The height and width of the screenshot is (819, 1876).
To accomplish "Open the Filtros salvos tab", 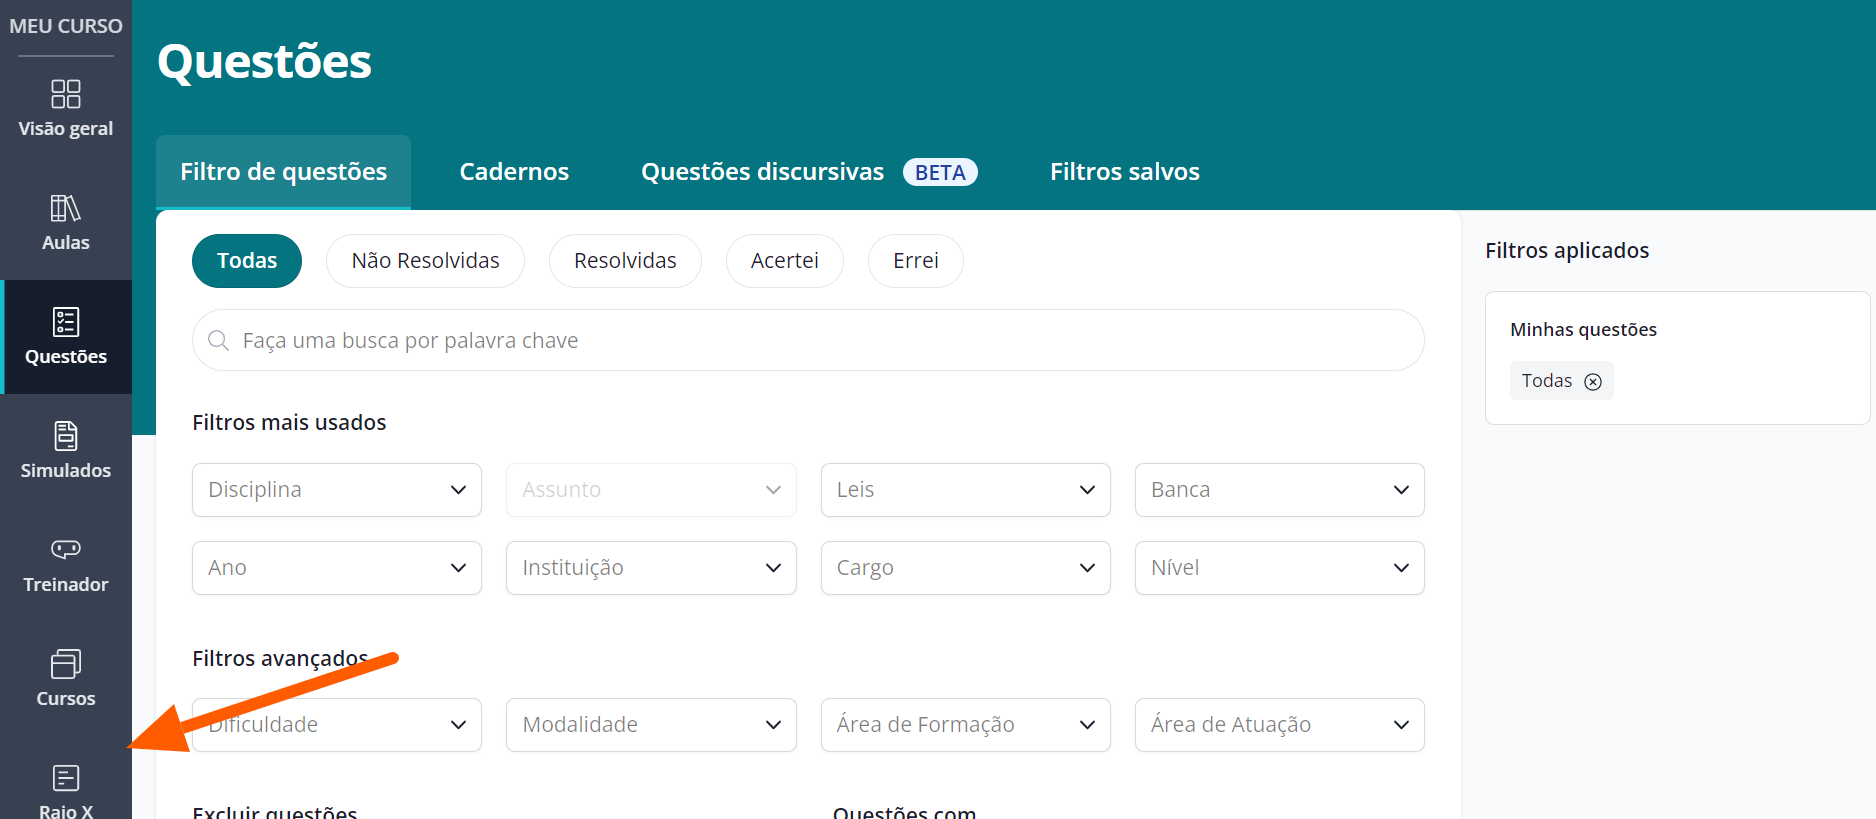I will pos(1124,172).
